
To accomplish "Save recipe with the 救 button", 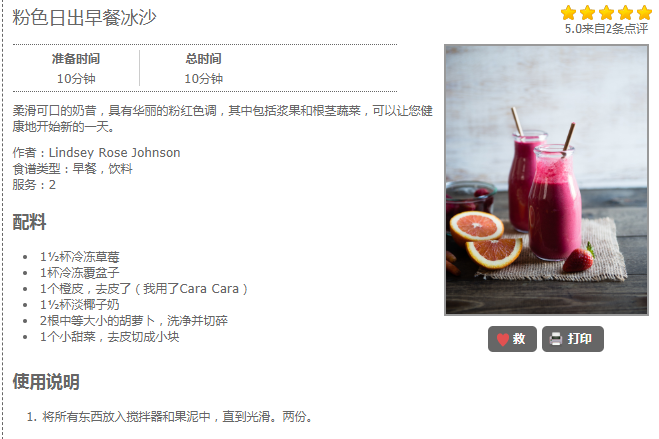I will coord(512,339).
